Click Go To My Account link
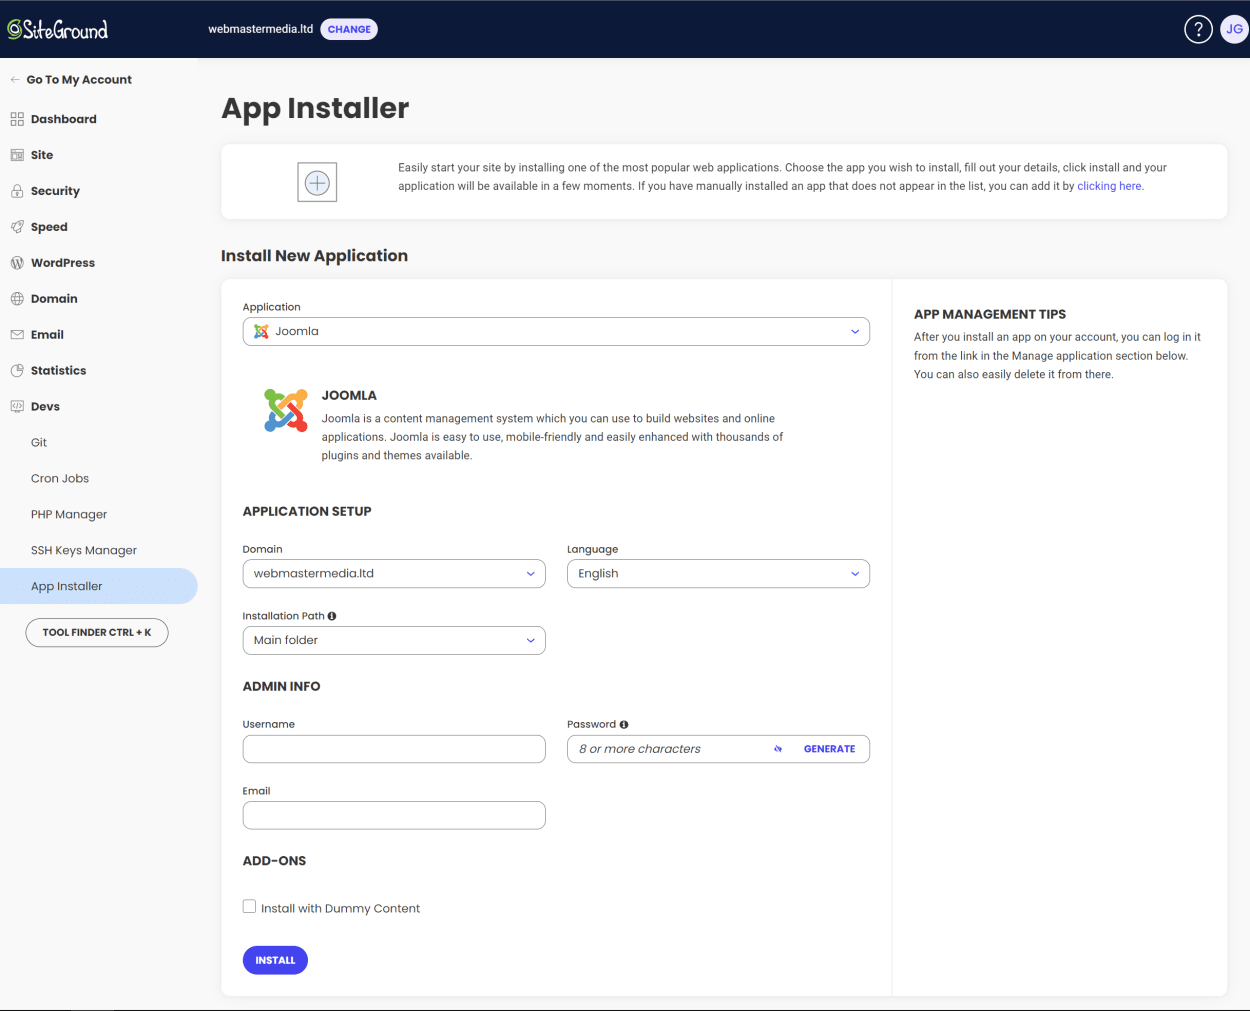 pos(79,80)
